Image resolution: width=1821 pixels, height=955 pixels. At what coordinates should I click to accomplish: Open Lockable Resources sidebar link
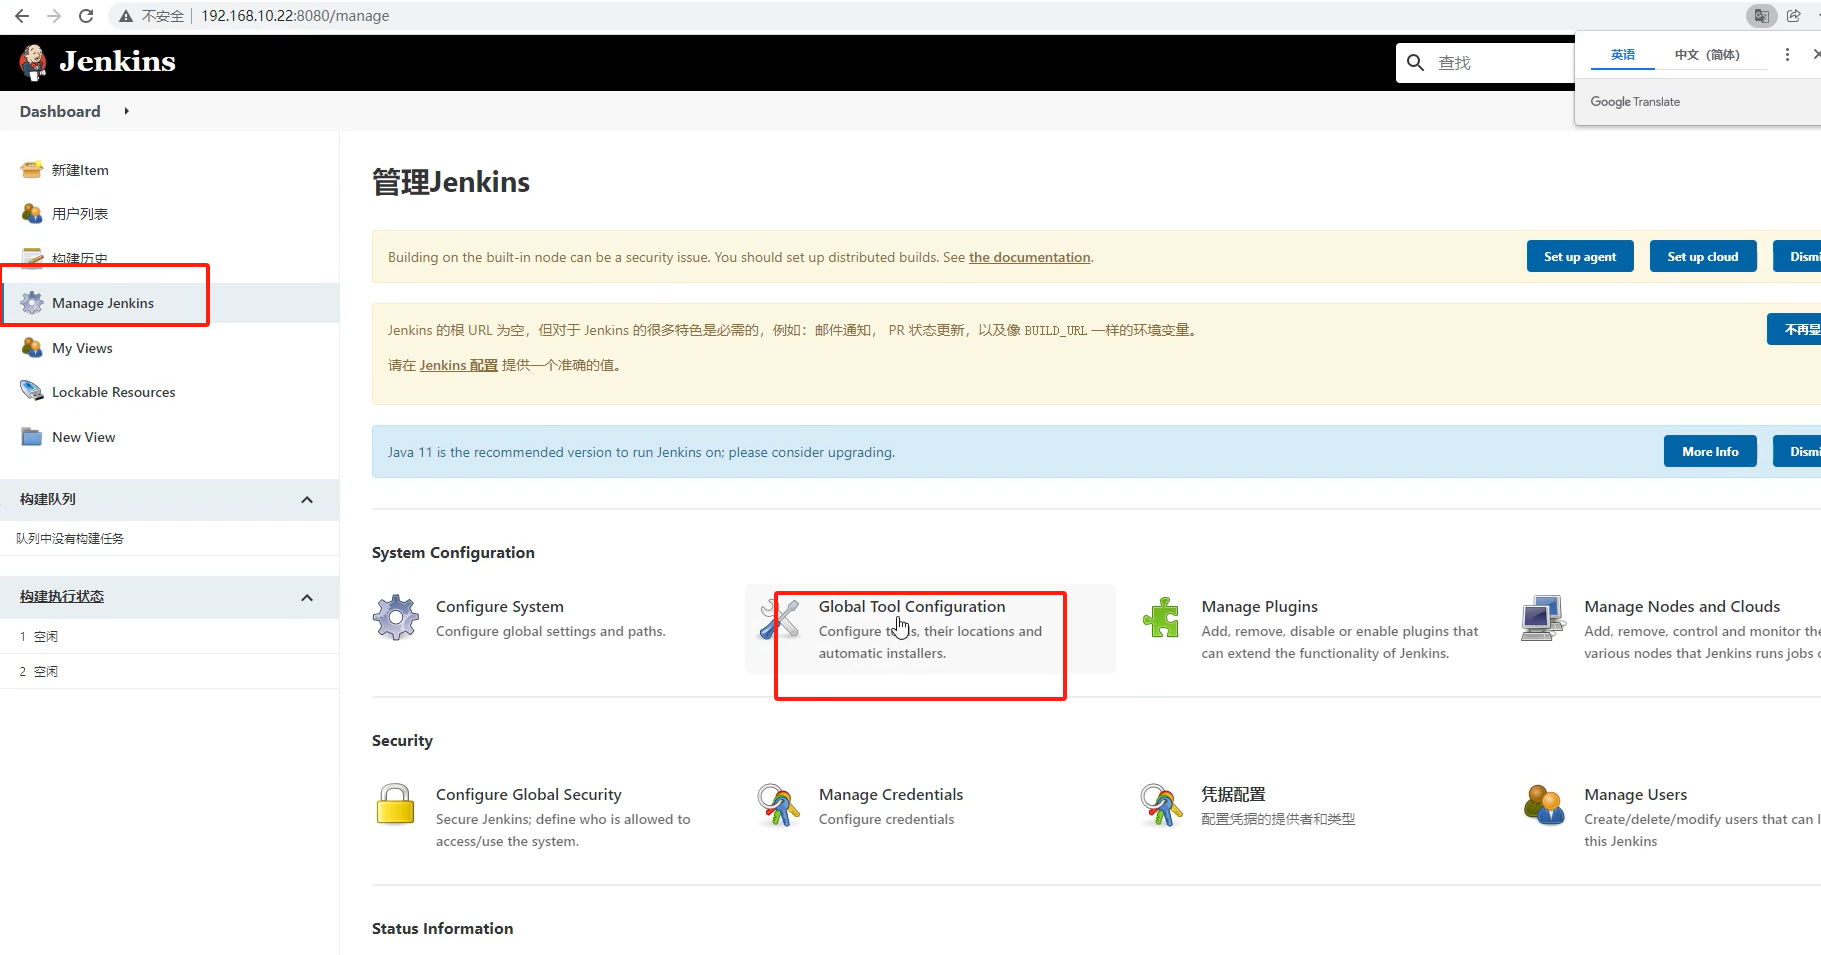click(114, 392)
